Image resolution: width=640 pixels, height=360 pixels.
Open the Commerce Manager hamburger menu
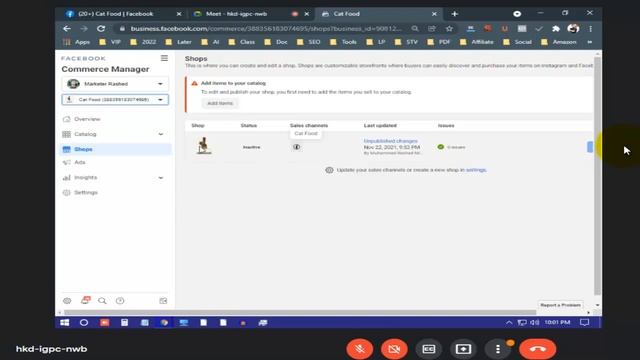point(164,58)
